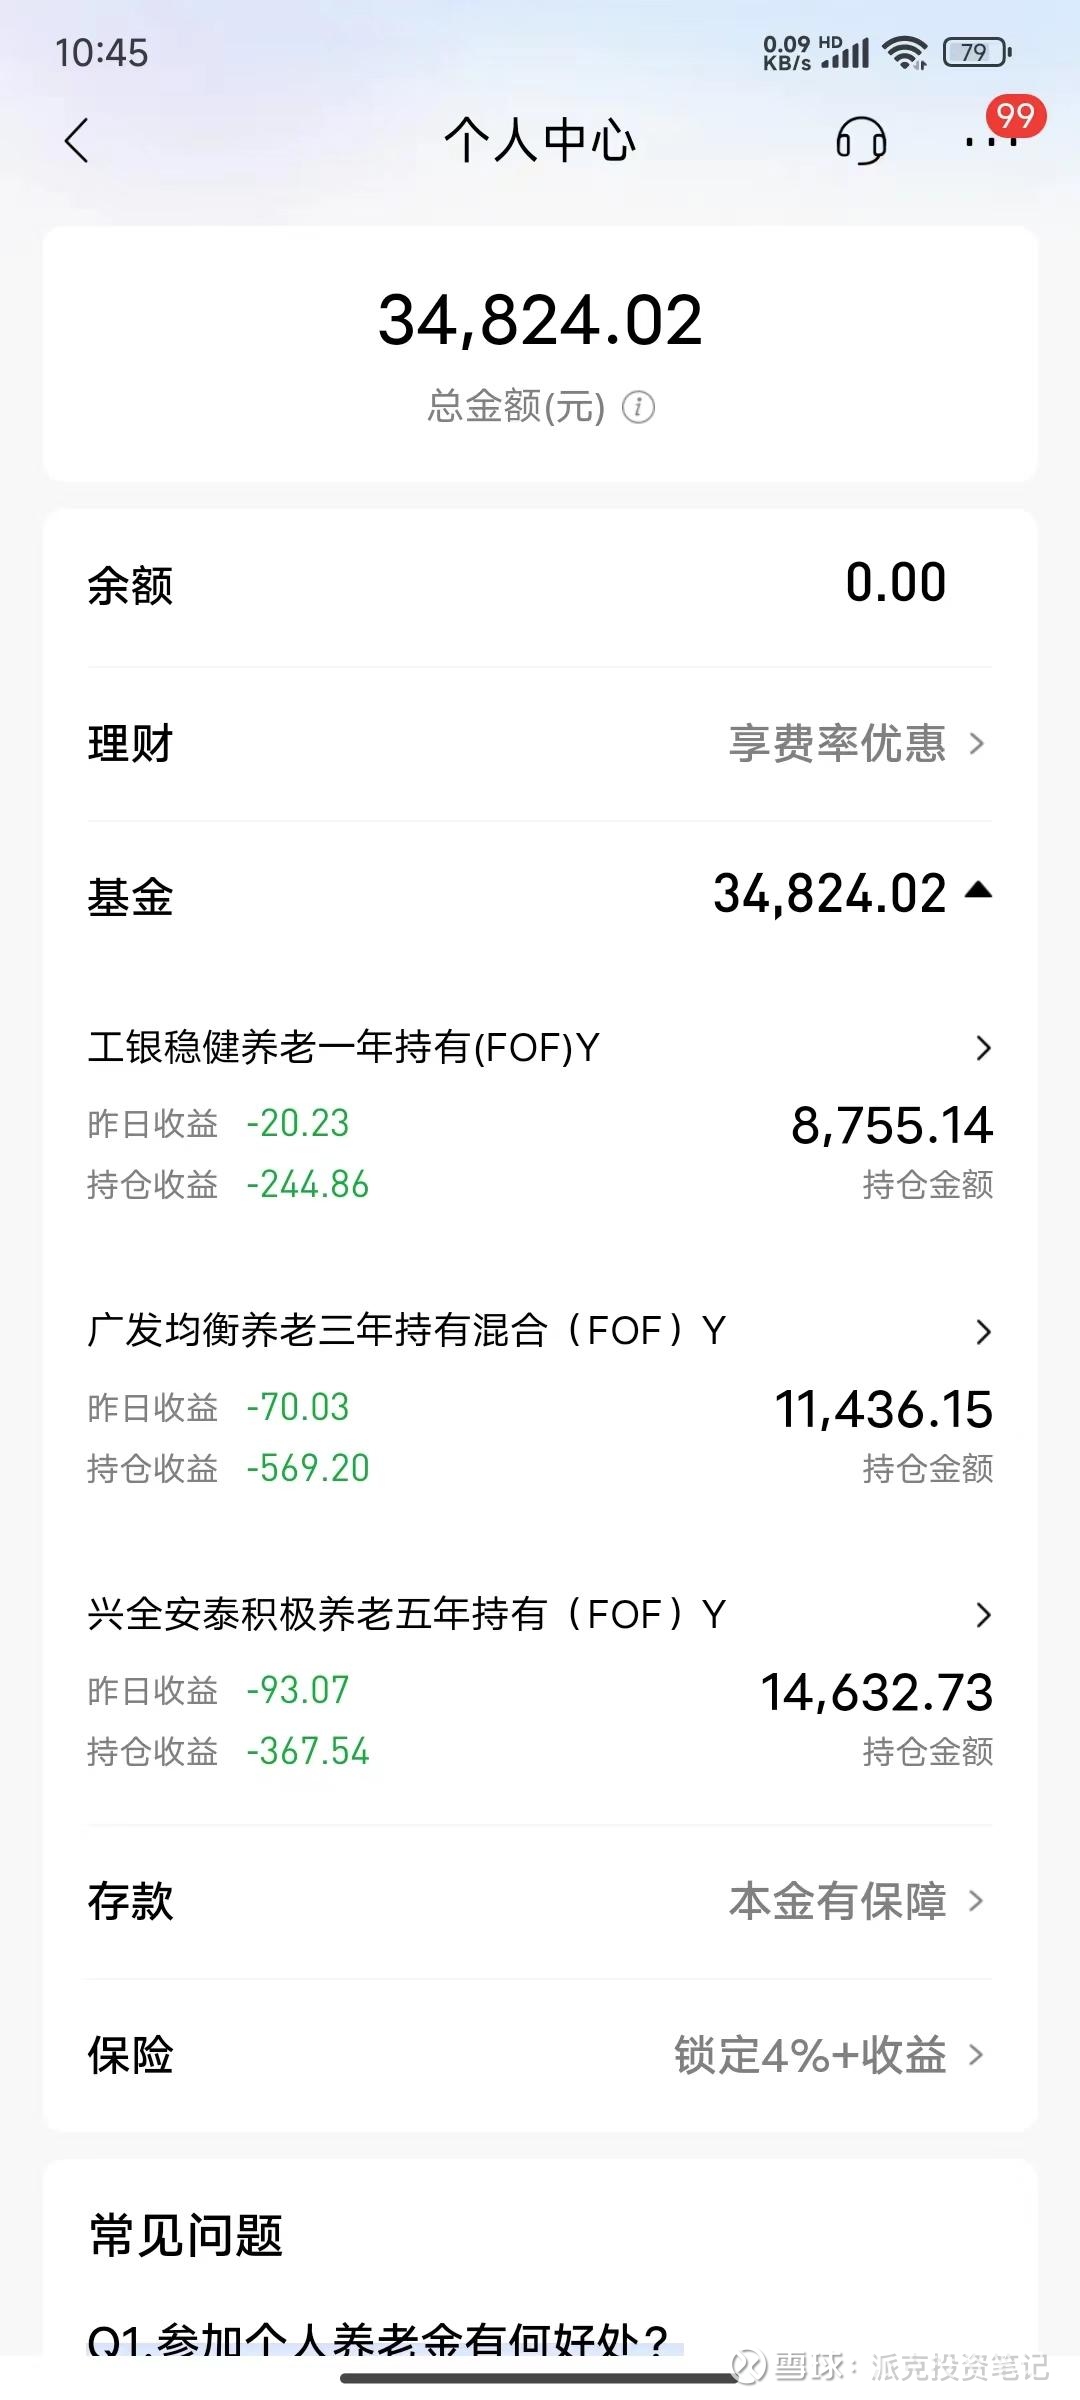Tap the 34,824.02 total amount card
This screenshot has width=1080, height=2400.
pyautogui.click(x=540, y=322)
